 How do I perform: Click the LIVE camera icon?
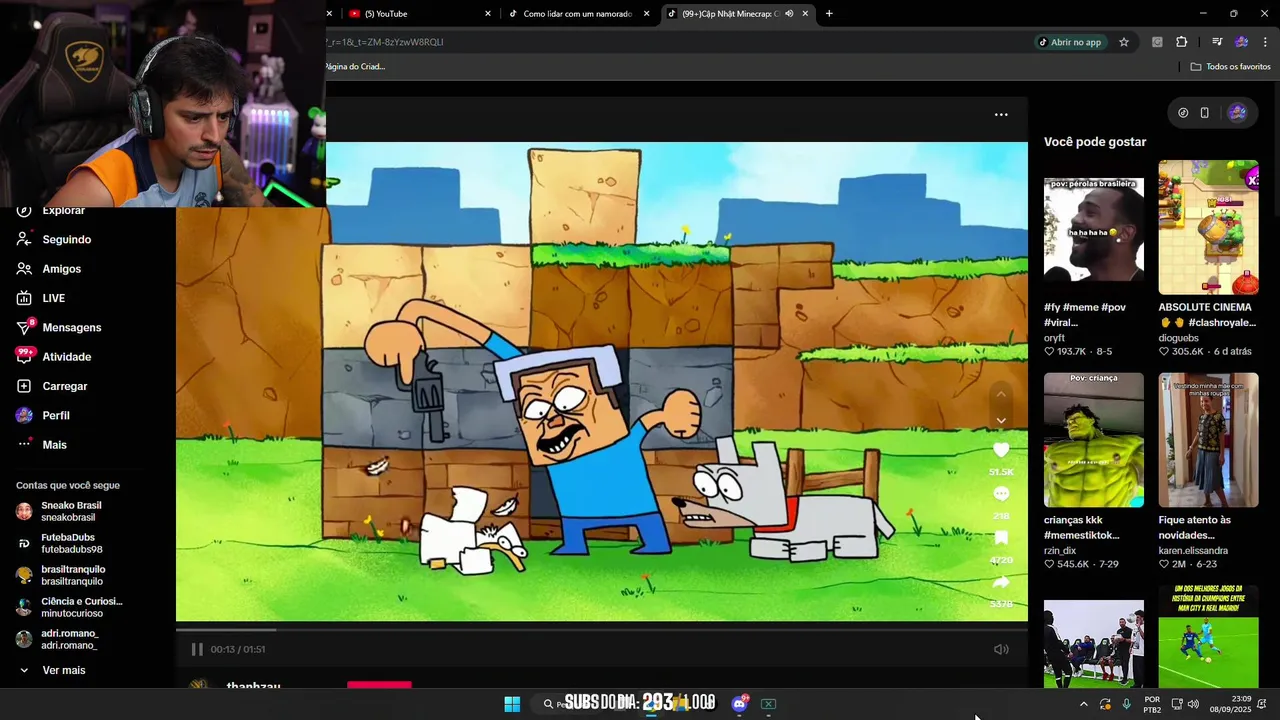pos(24,298)
